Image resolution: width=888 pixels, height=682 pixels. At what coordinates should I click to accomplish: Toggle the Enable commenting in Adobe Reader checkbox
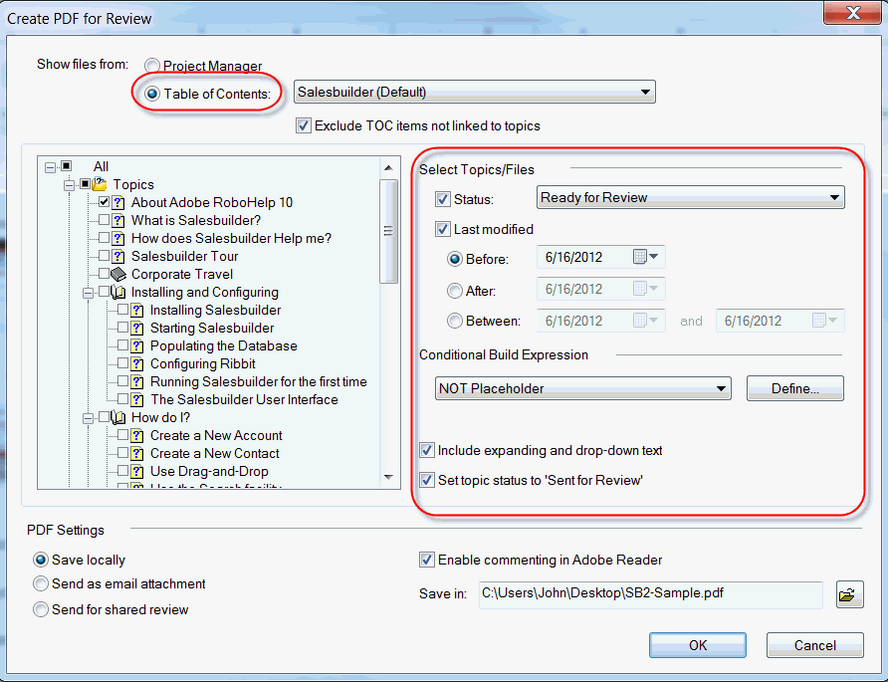(427, 560)
